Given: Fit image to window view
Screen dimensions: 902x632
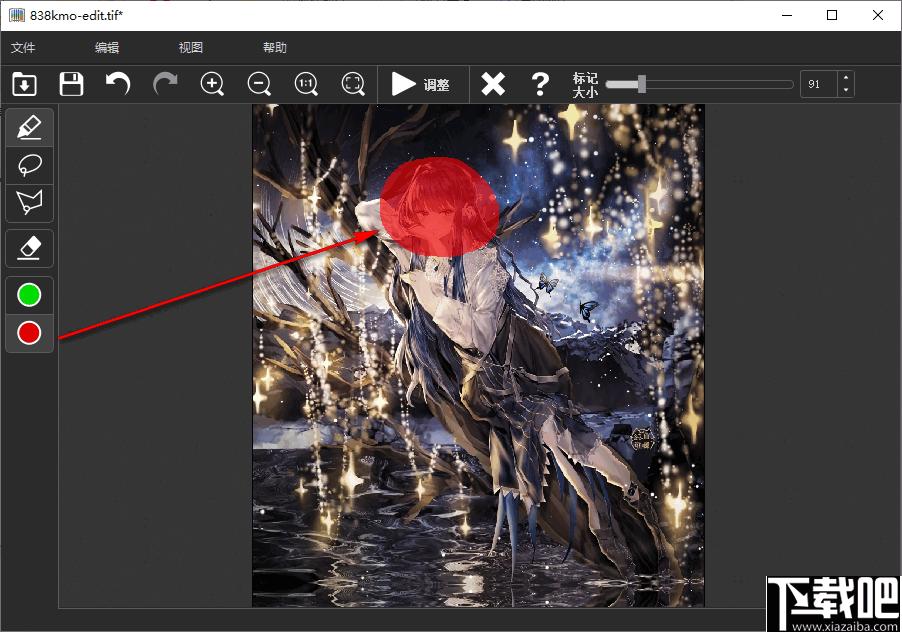Looking at the screenshot, I should click(x=353, y=84).
